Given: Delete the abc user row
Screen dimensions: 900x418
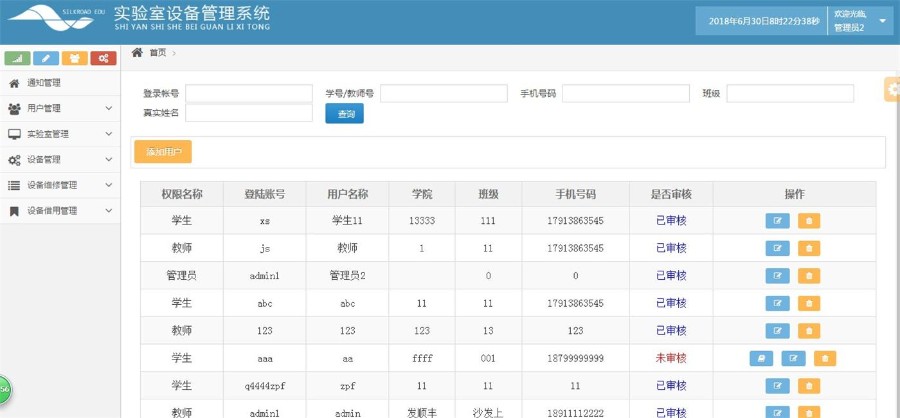Looking at the screenshot, I should [x=809, y=304].
